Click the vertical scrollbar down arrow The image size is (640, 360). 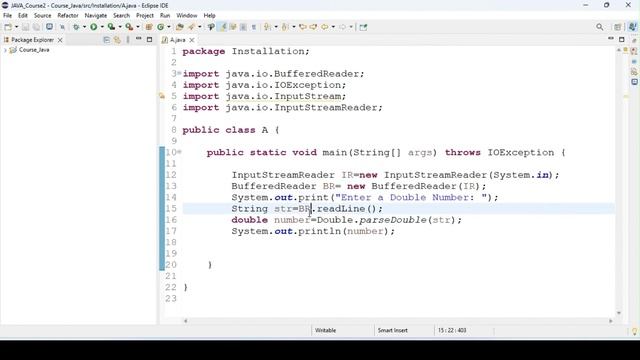coord(619,313)
